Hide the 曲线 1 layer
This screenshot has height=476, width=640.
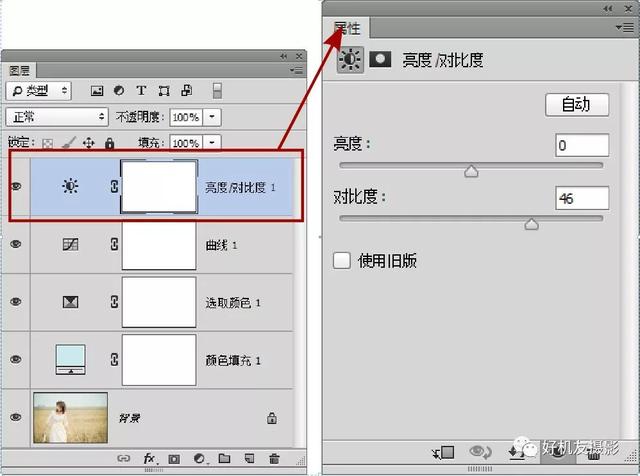coord(15,244)
